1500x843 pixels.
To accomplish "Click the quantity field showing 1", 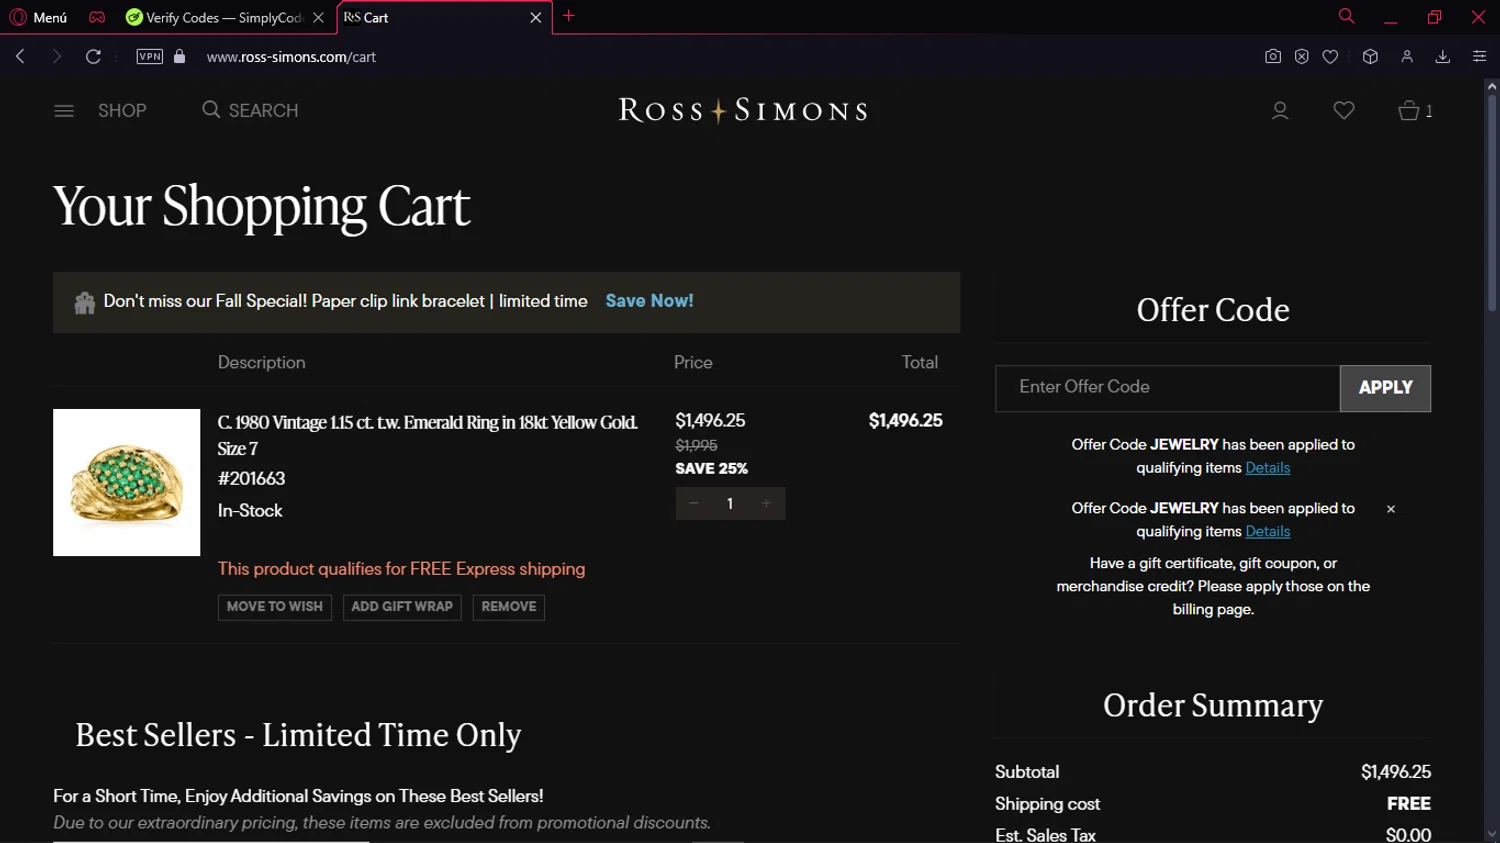I will (730, 504).
